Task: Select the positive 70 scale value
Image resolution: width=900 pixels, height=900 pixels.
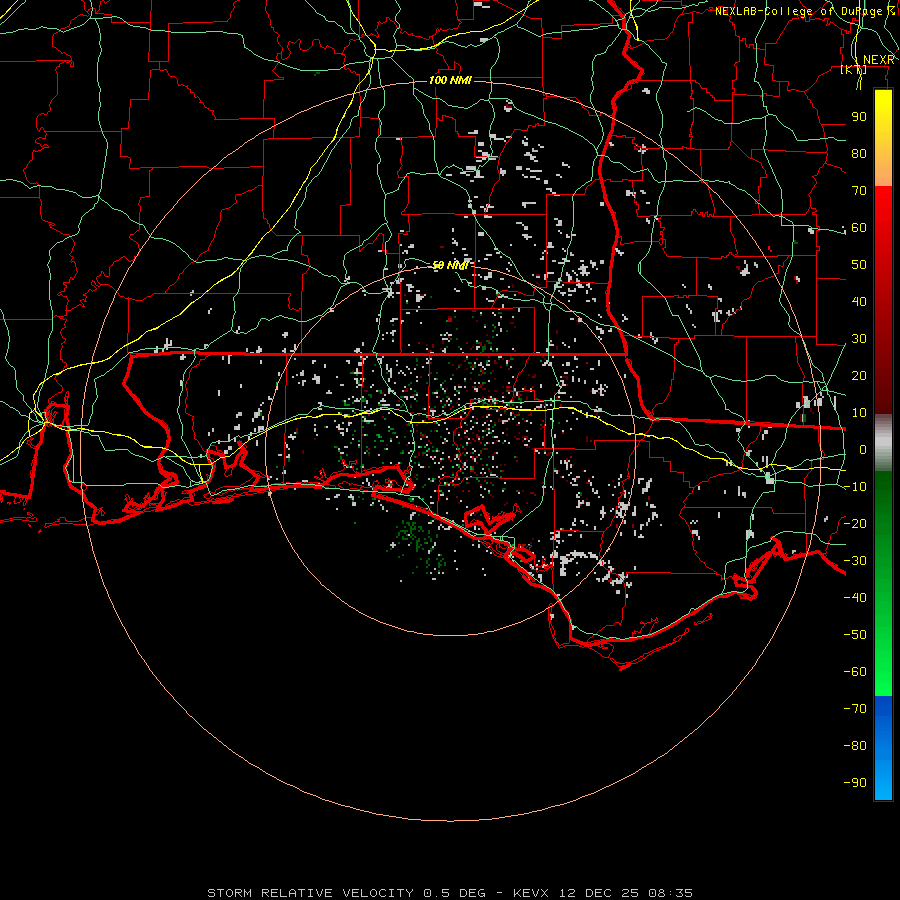Action: point(859,191)
